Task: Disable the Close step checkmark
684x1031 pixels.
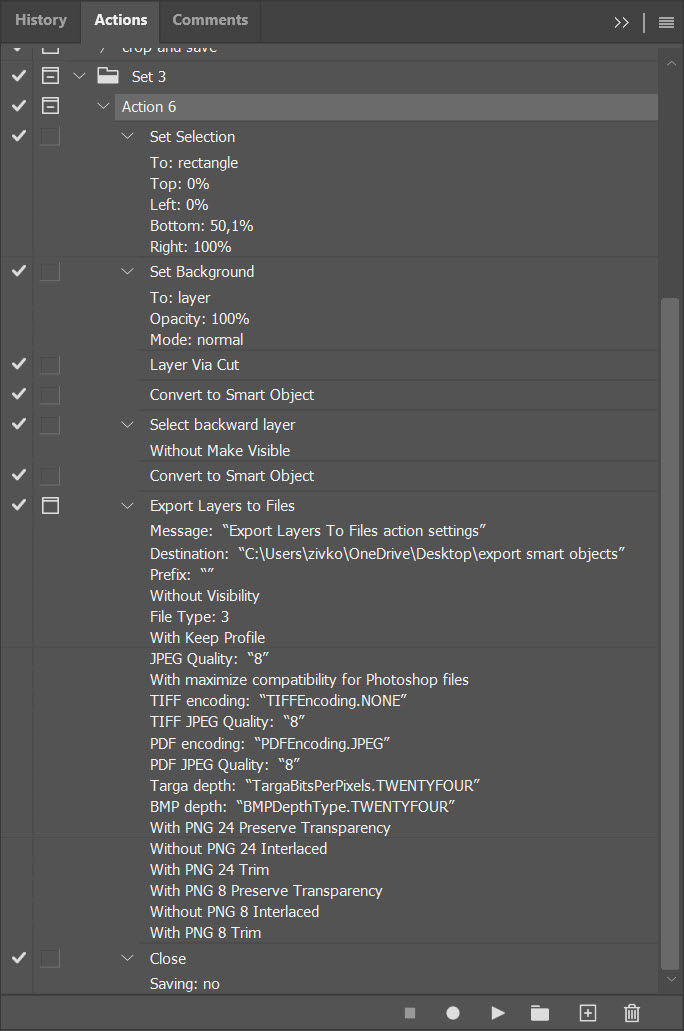Action: point(18,958)
